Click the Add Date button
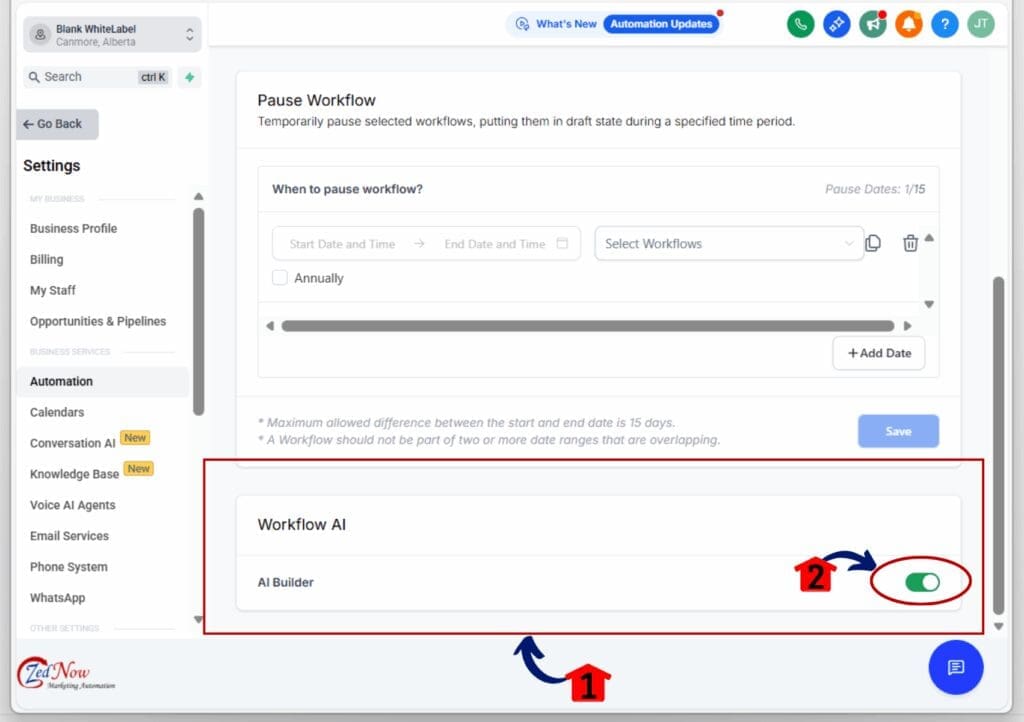 pos(878,353)
